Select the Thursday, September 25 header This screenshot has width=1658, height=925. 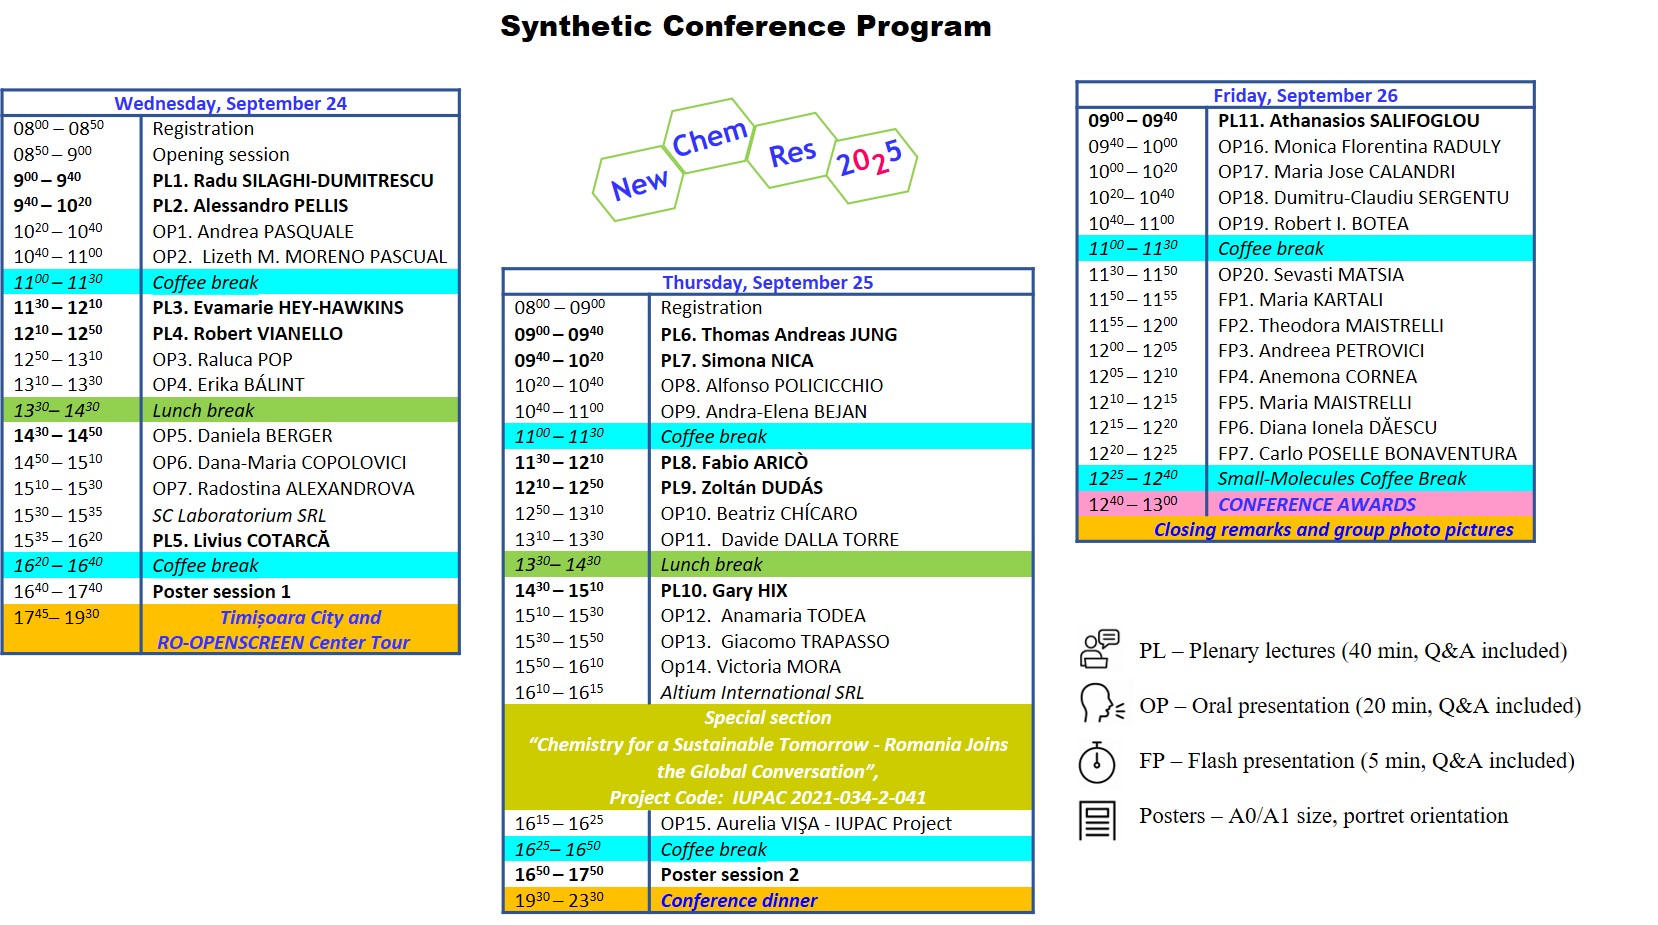click(x=767, y=282)
